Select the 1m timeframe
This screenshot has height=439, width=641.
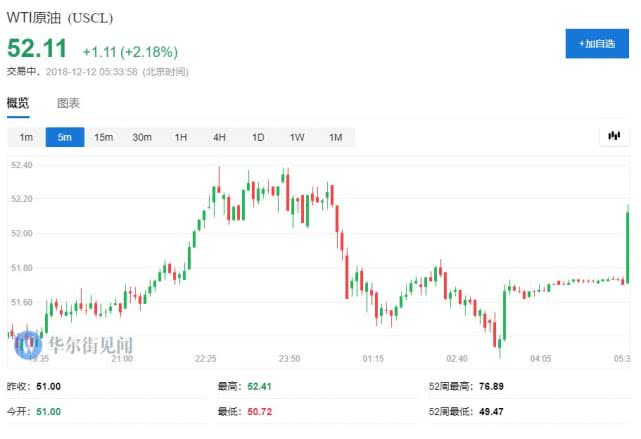tap(26, 137)
